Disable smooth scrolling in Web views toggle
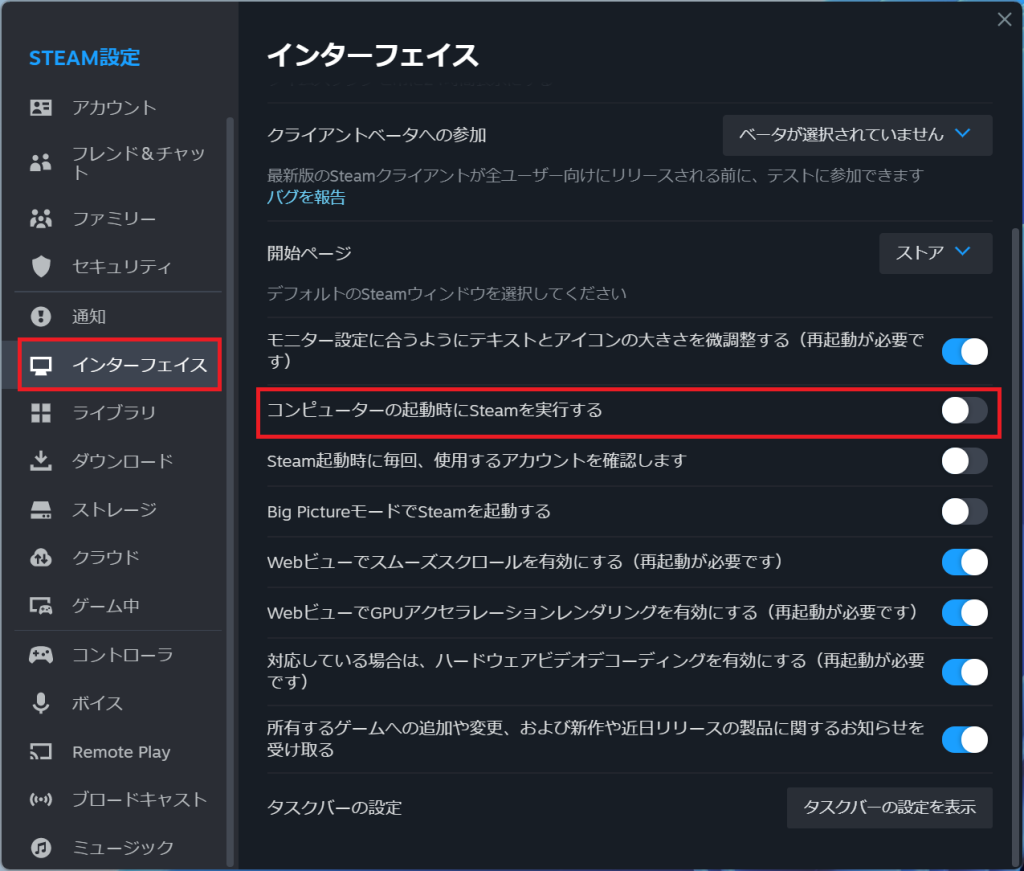The width and height of the screenshot is (1024, 871). point(964,562)
